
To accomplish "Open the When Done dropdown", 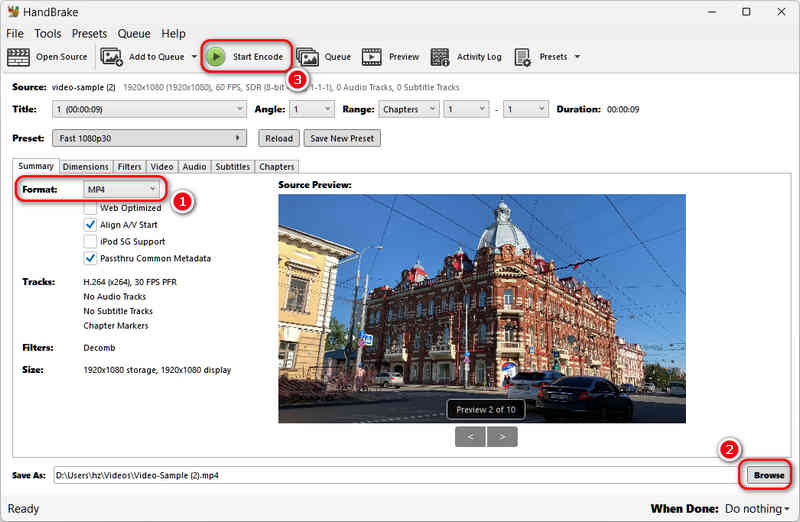I will [757, 509].
